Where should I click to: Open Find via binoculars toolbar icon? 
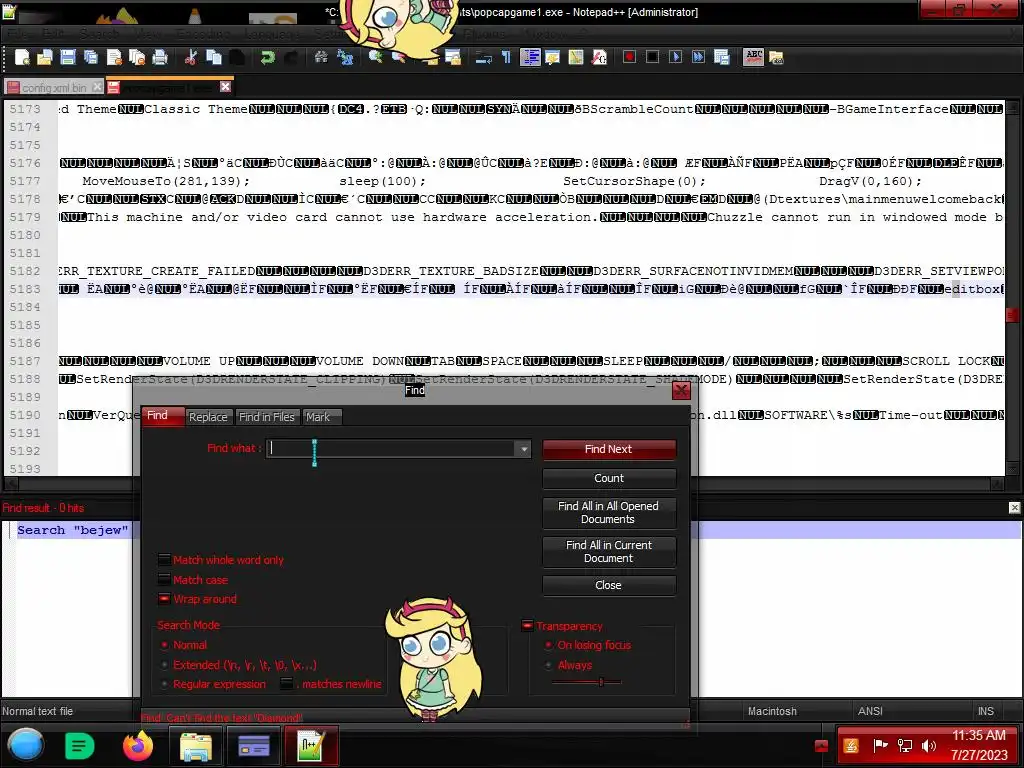(321, 57)
